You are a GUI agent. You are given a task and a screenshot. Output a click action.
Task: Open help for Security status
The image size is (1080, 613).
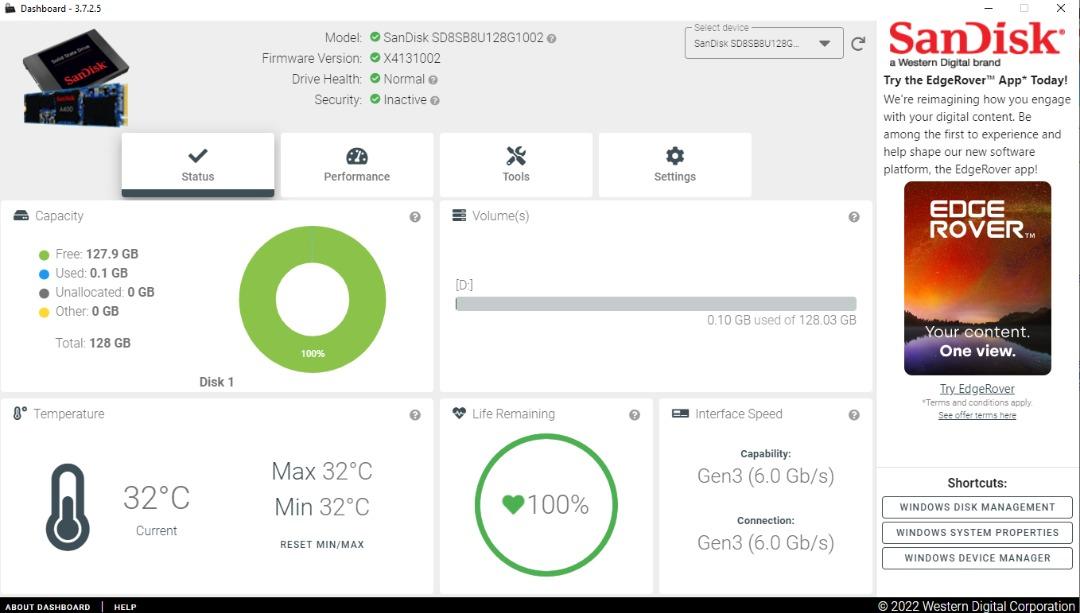(435, 101)
